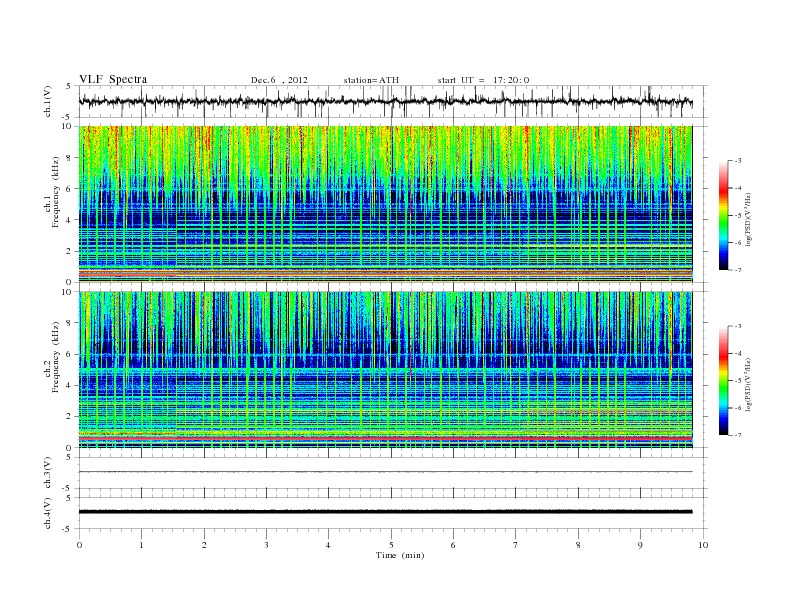This screenshot has width=792, height=612.
Task: Click inside the ch.2 spectrogram panel
Action: [x=385, y=370]
